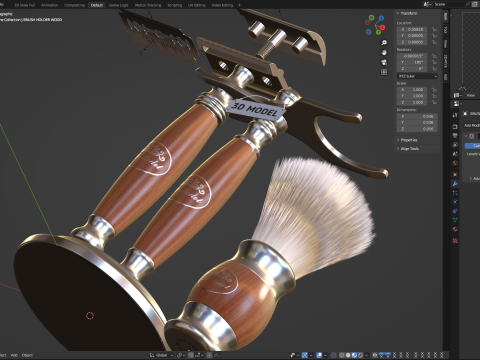Collapse the Transform panel

tap(398, 13)
